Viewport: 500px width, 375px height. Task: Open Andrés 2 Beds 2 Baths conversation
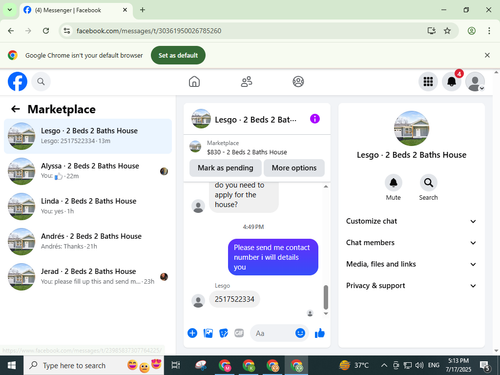(88, 241)
